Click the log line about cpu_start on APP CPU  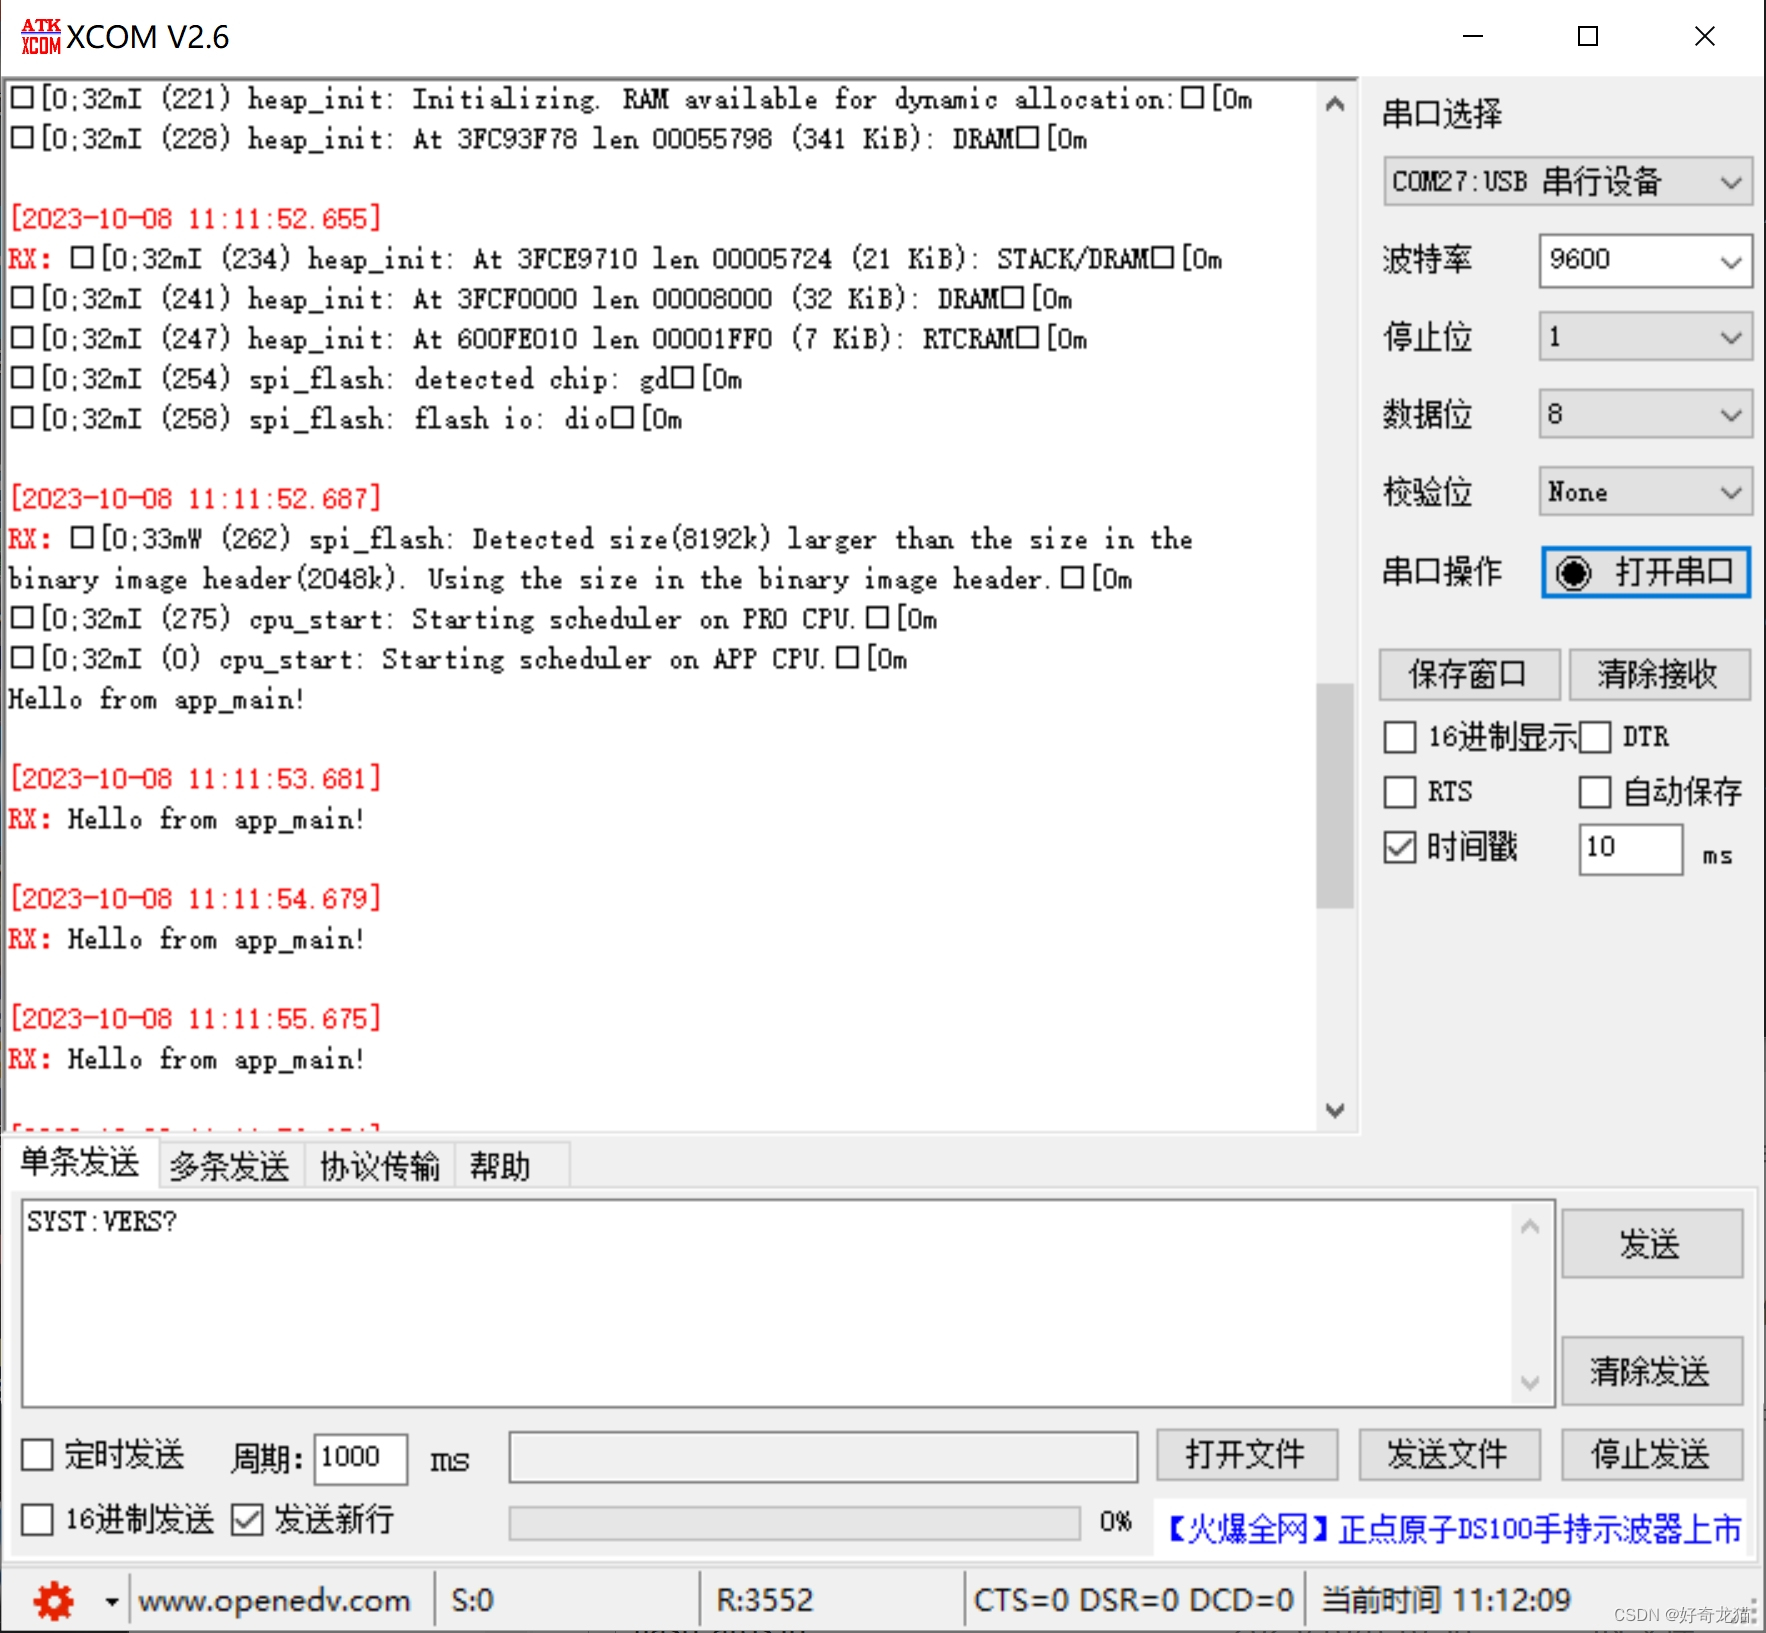pyautogui.click(x=459, y=660)
